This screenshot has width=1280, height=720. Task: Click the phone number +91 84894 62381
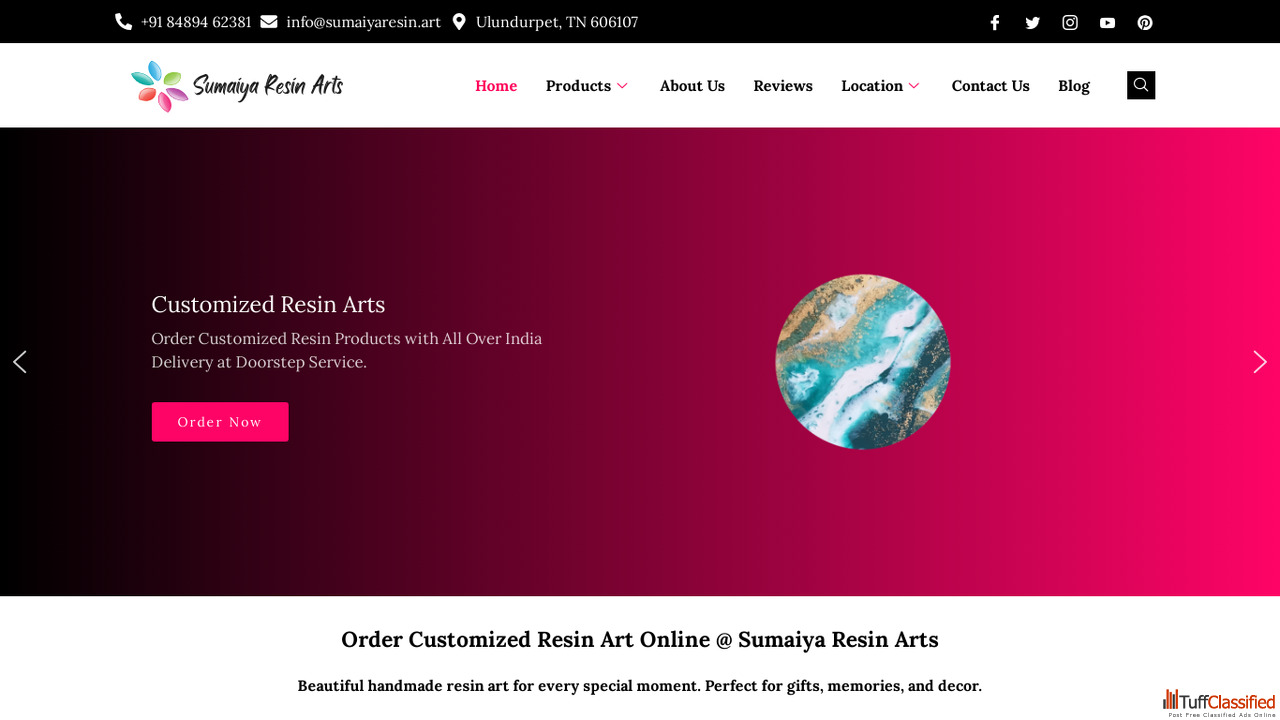coord(195,22)
